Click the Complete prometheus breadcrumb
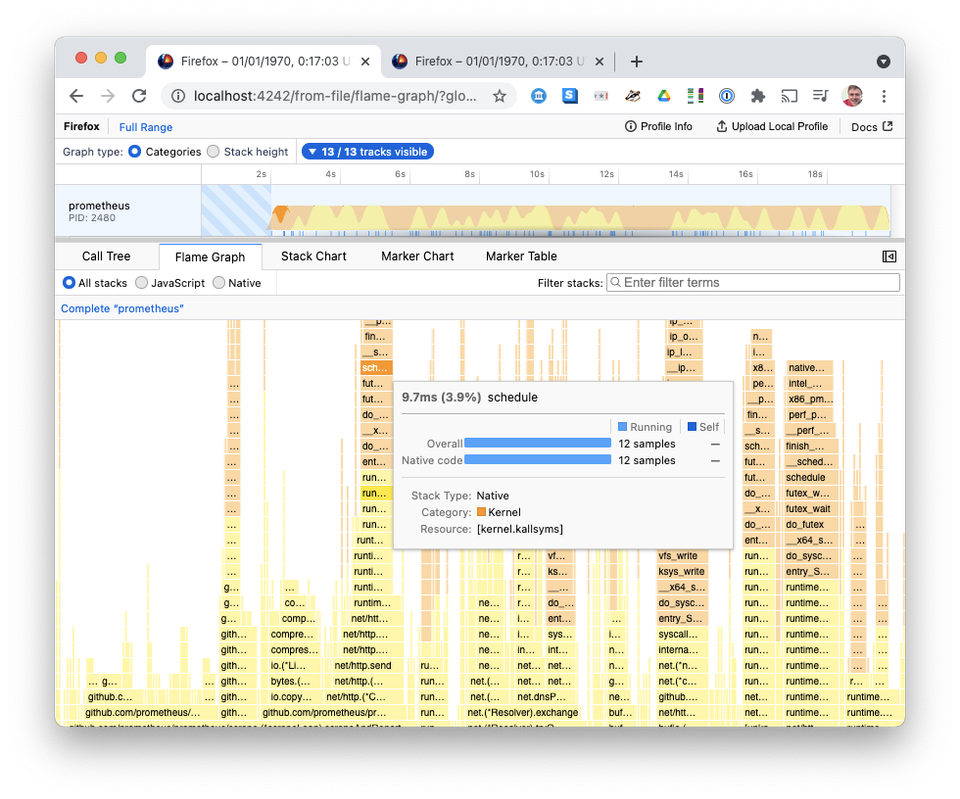Screen dimensions: 960x799 (122, 308)
